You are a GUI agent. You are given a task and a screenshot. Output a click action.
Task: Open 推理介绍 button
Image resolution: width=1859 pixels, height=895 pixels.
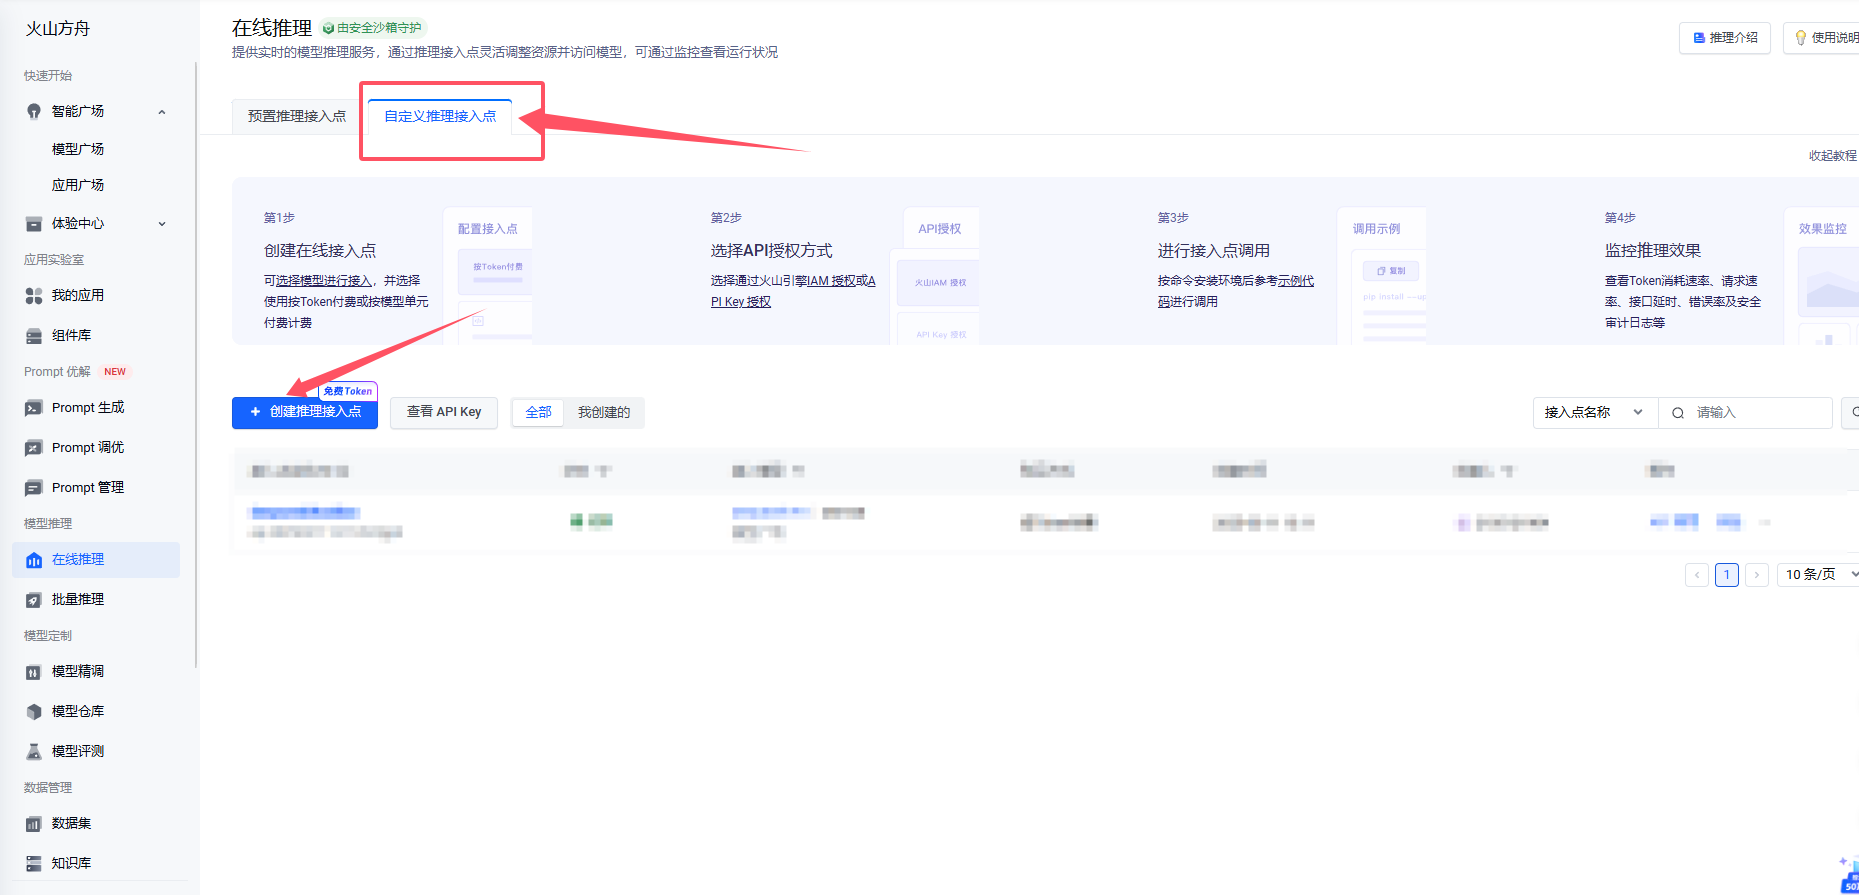[1725, 38]
